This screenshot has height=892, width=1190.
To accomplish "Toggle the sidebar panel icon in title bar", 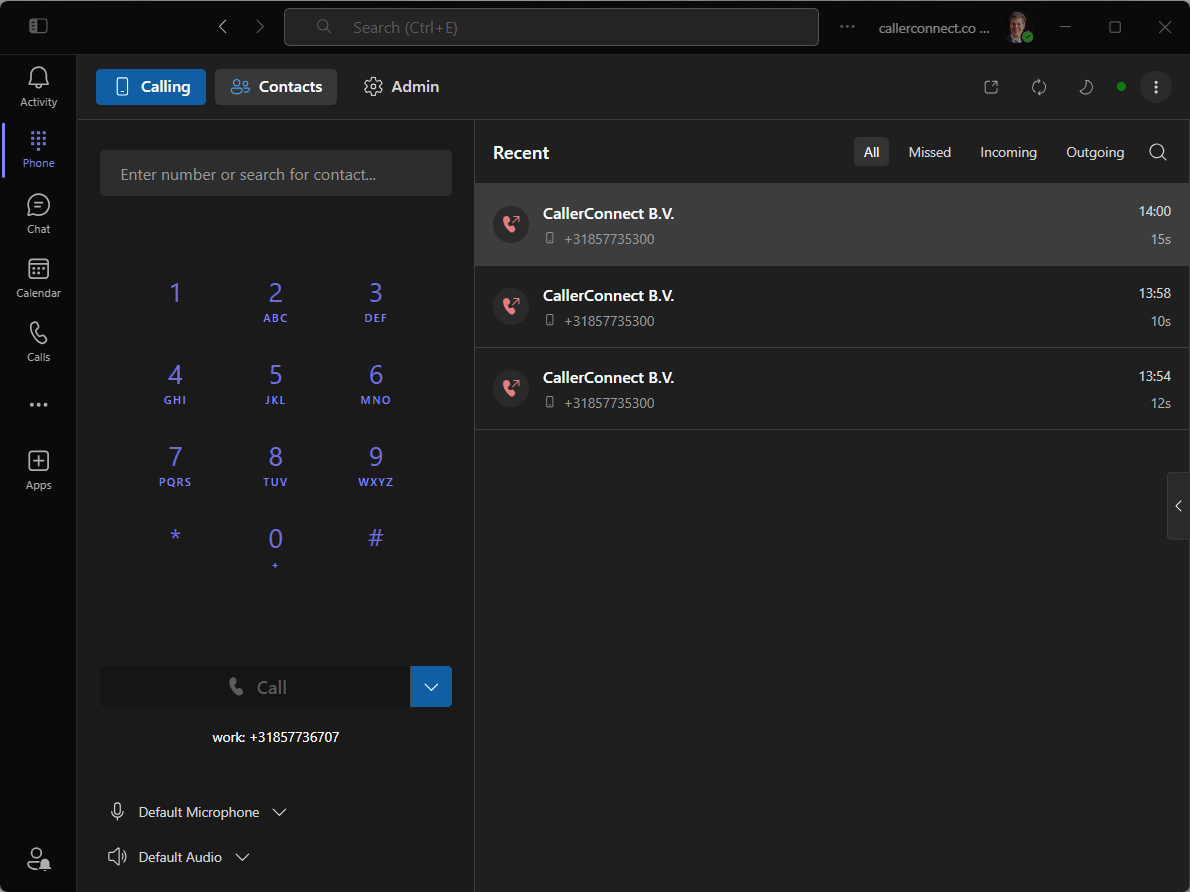I will click(38, 27).
